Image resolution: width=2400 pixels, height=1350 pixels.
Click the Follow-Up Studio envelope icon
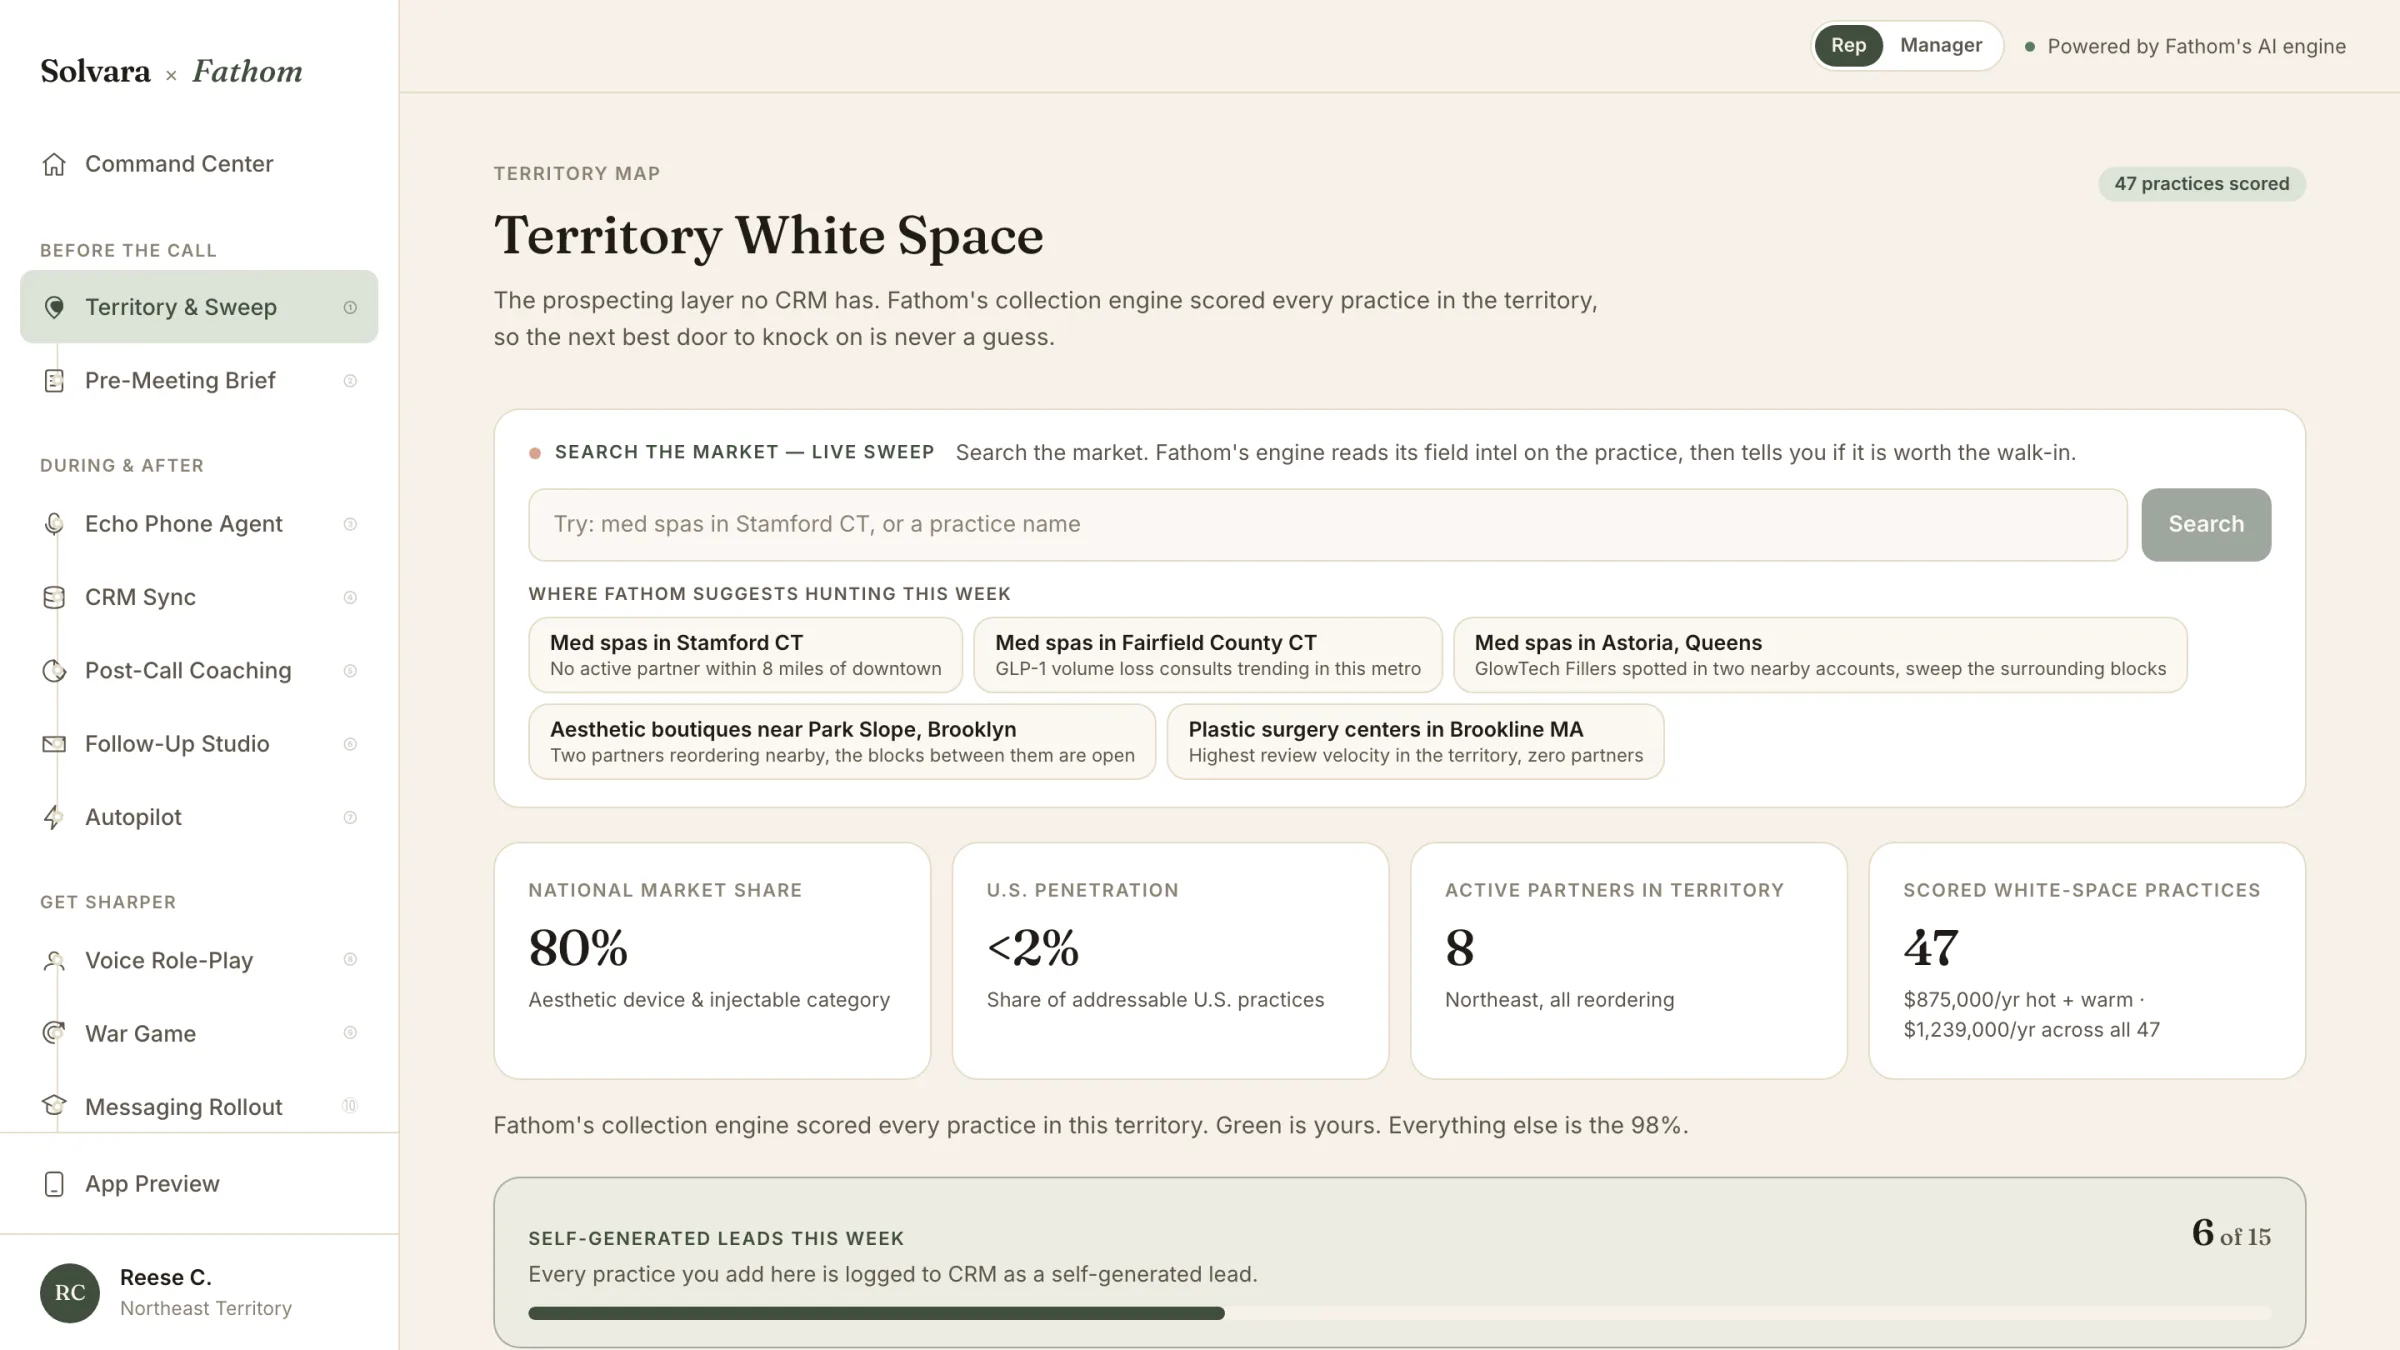[x=54, y=744]
